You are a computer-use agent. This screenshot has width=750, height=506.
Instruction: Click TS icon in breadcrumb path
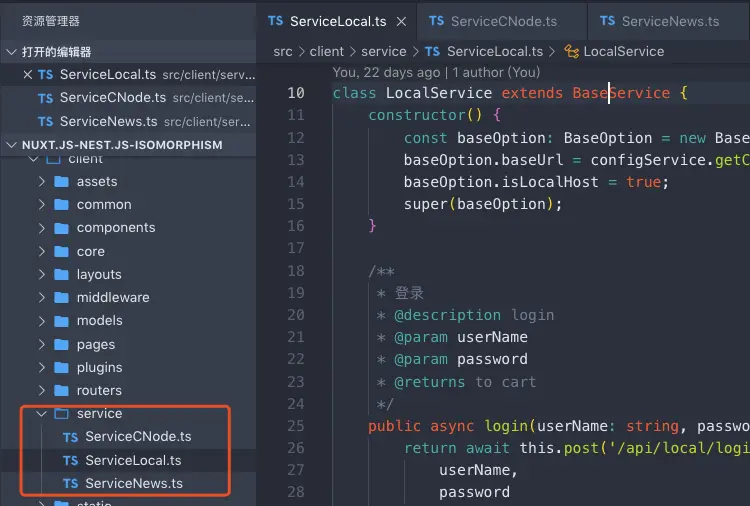pyautogui.click(x=432, y=51)
